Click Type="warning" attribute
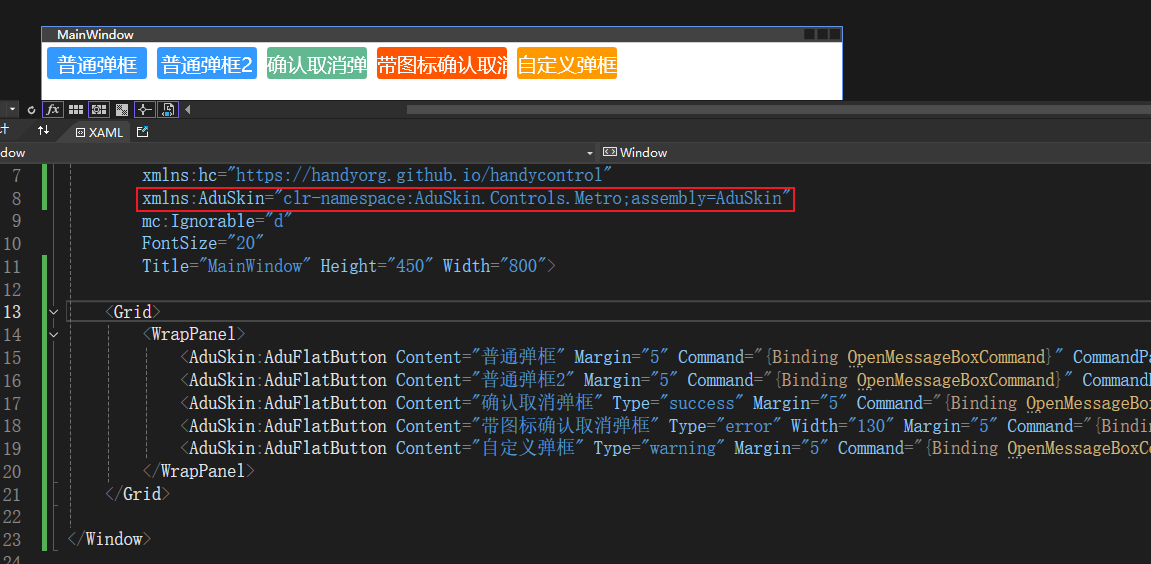The image size is (1151, 564). click(659, 448)
